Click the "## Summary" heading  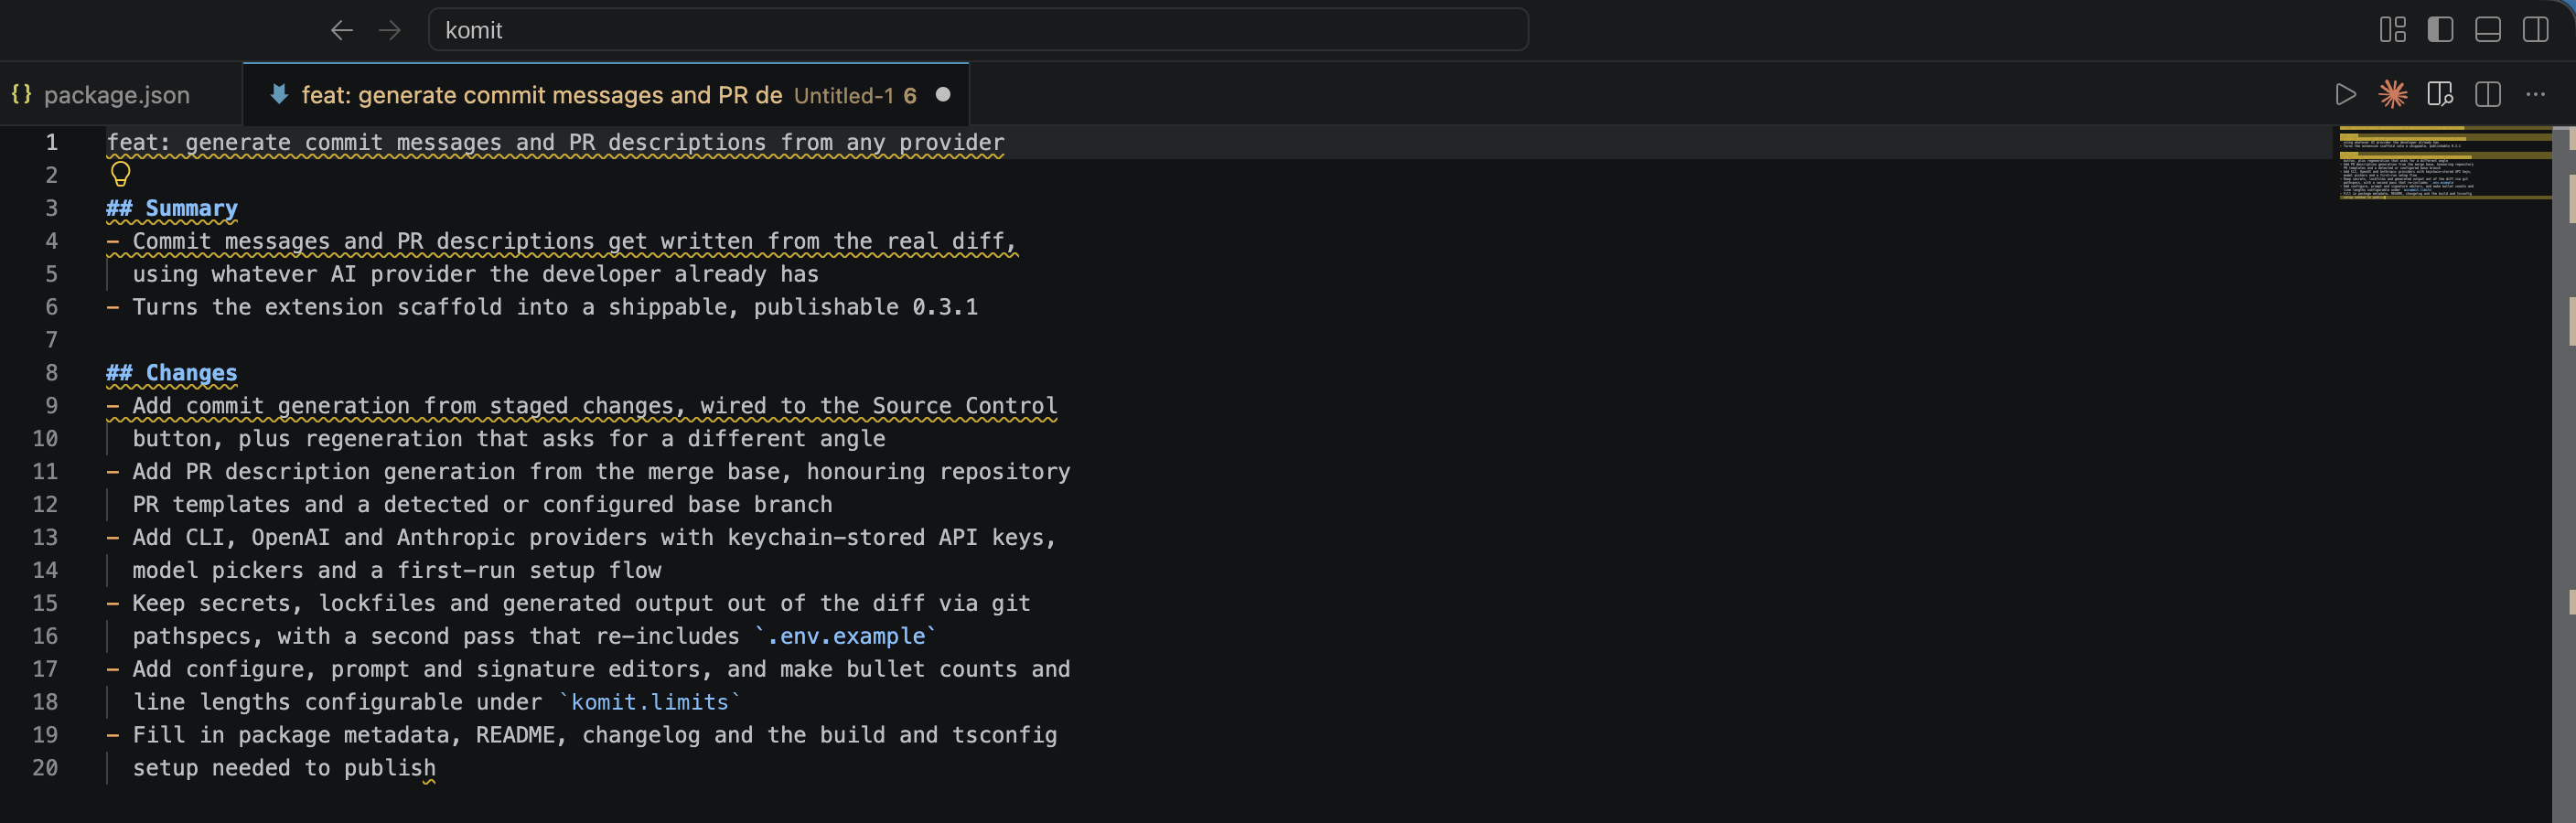coord(172,208)
